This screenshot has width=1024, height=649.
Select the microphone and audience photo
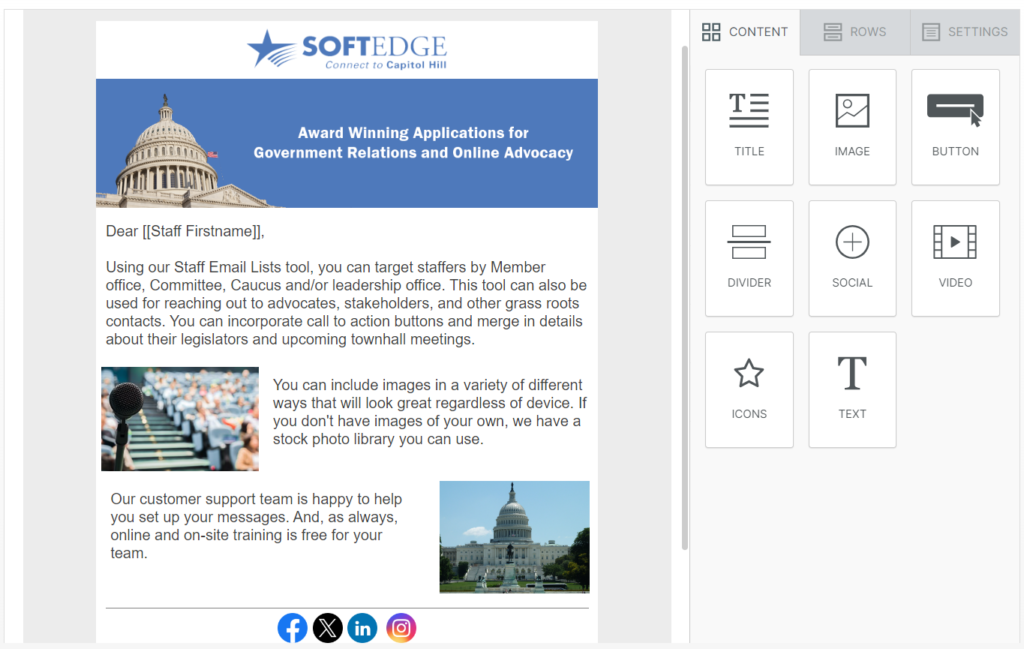click(180, 419)
